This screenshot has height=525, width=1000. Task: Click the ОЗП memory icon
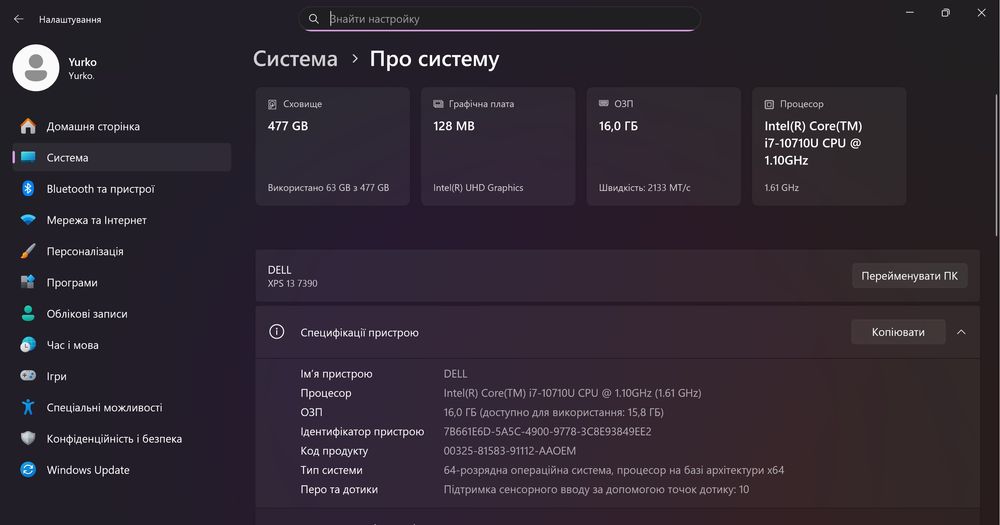click(x=603, y=103)
